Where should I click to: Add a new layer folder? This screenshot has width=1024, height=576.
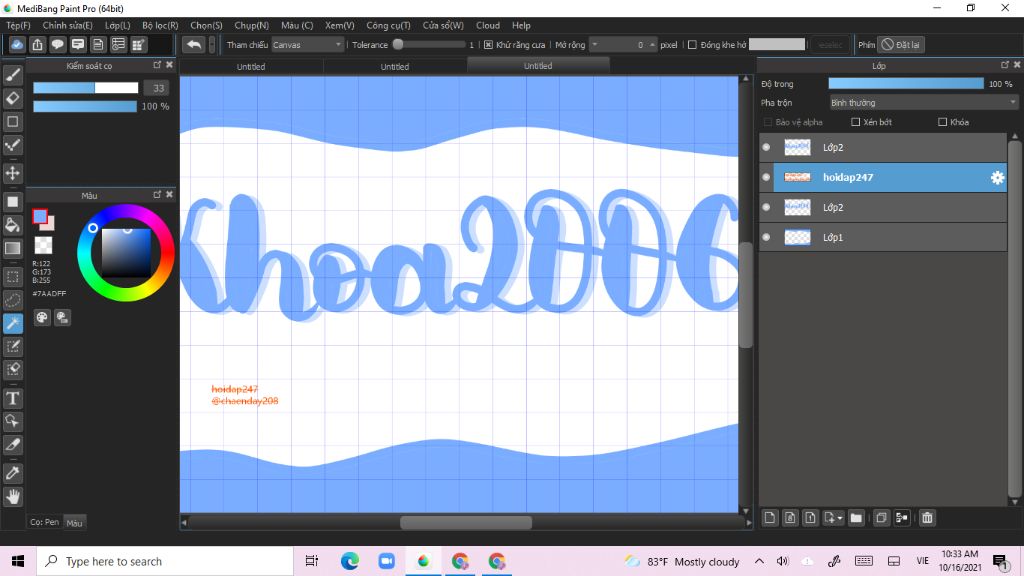pyautogui.click(x=856, y=518)
